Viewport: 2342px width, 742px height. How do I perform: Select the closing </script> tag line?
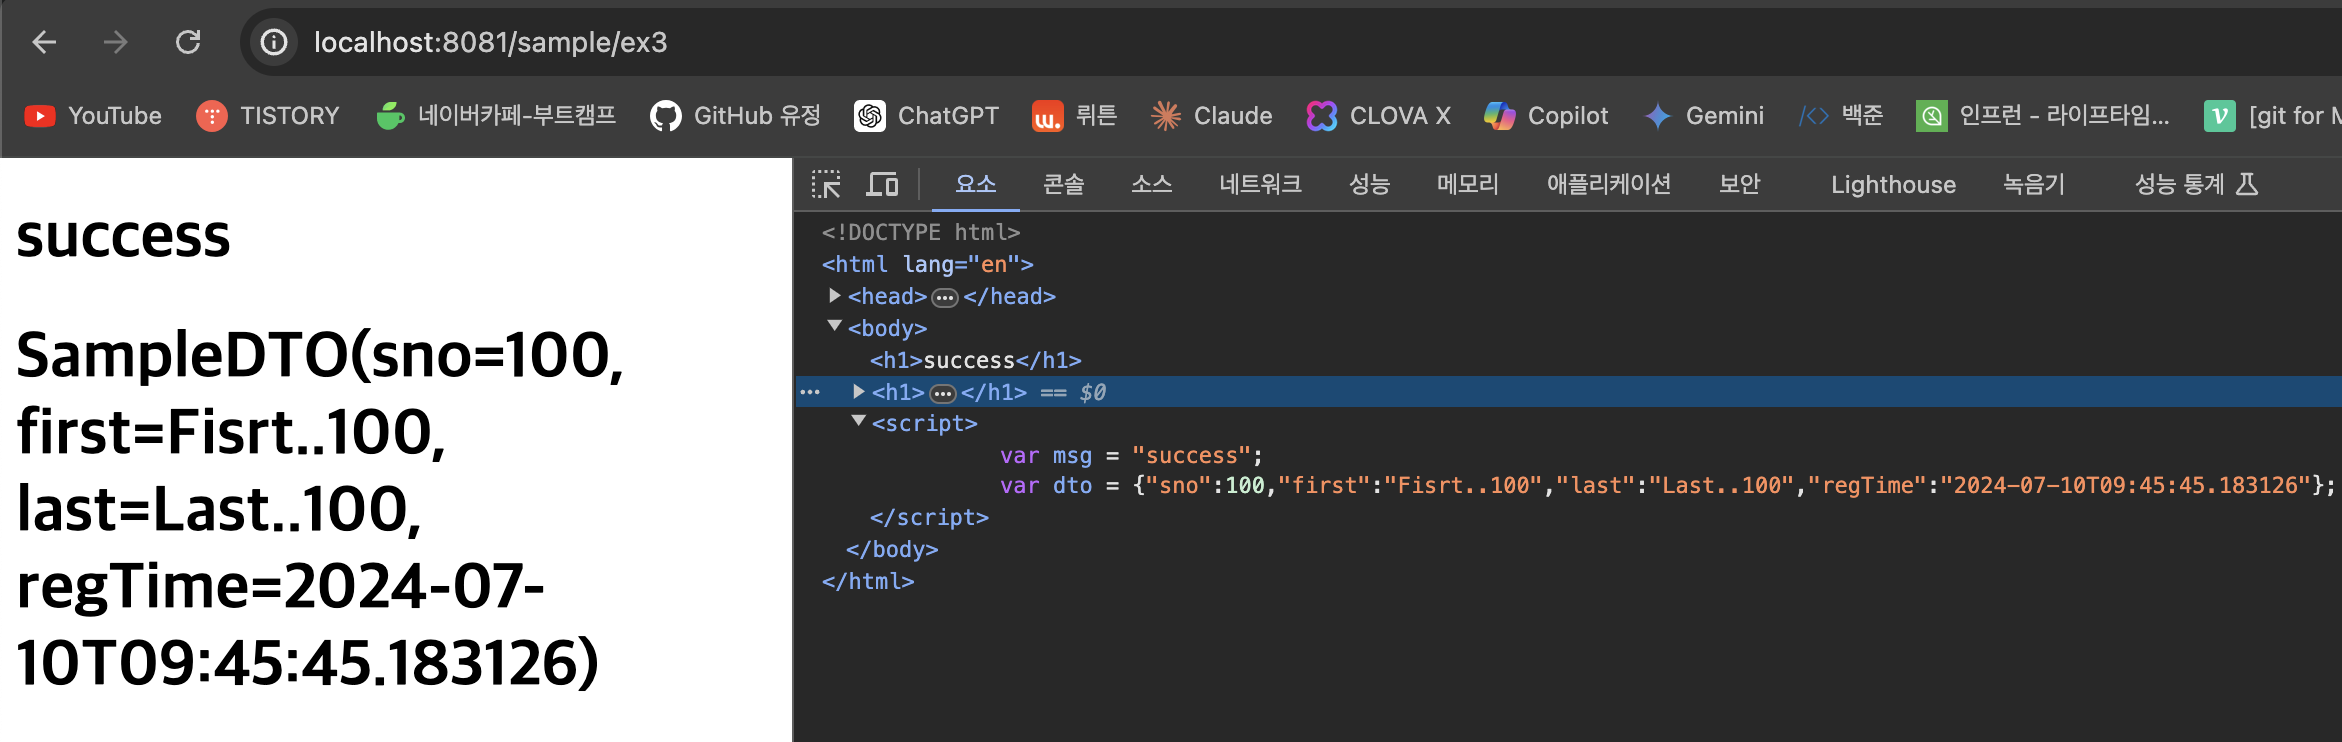[x=929, y=518]
